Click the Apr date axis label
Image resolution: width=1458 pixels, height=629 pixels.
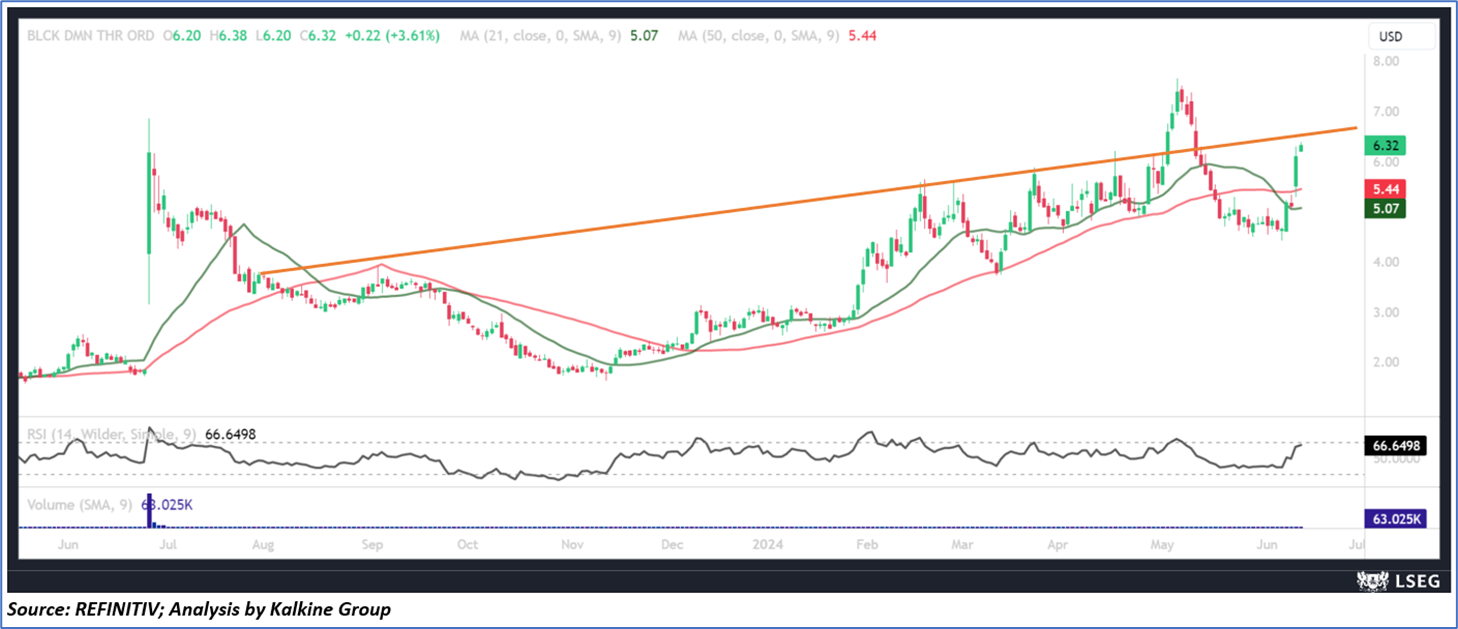click(x=1056, y=546)
